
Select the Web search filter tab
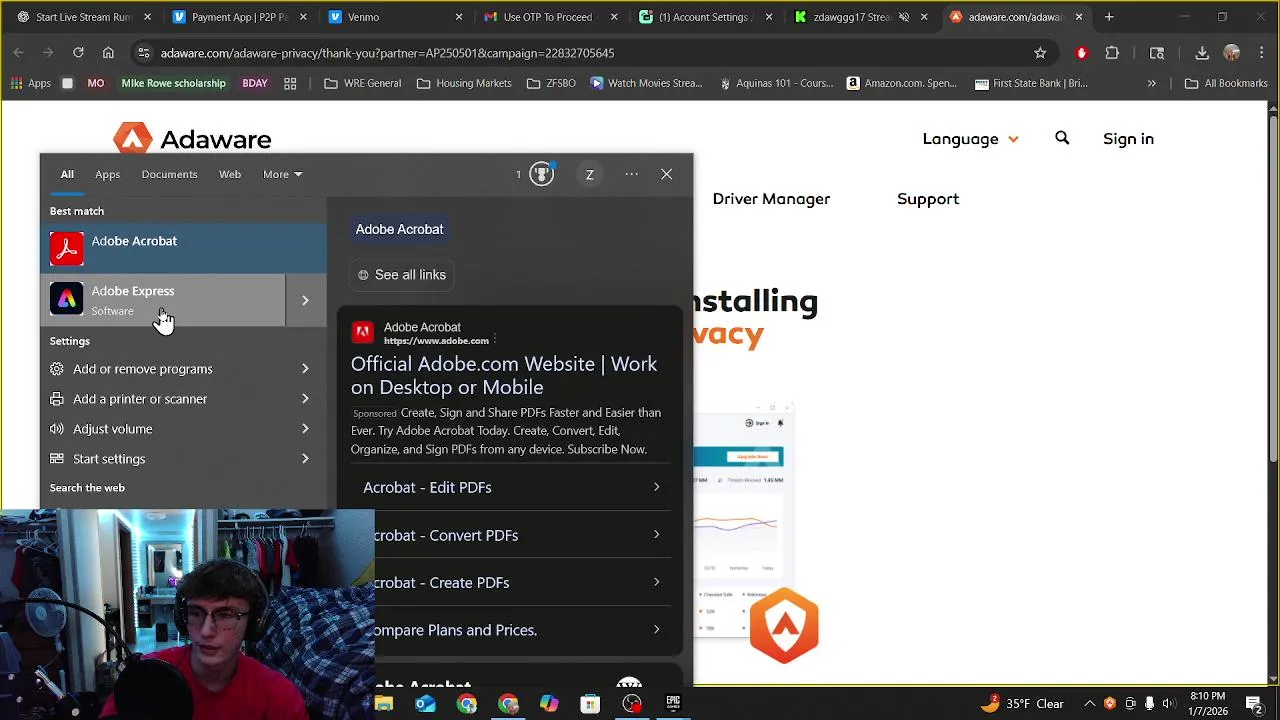(230, 174)
